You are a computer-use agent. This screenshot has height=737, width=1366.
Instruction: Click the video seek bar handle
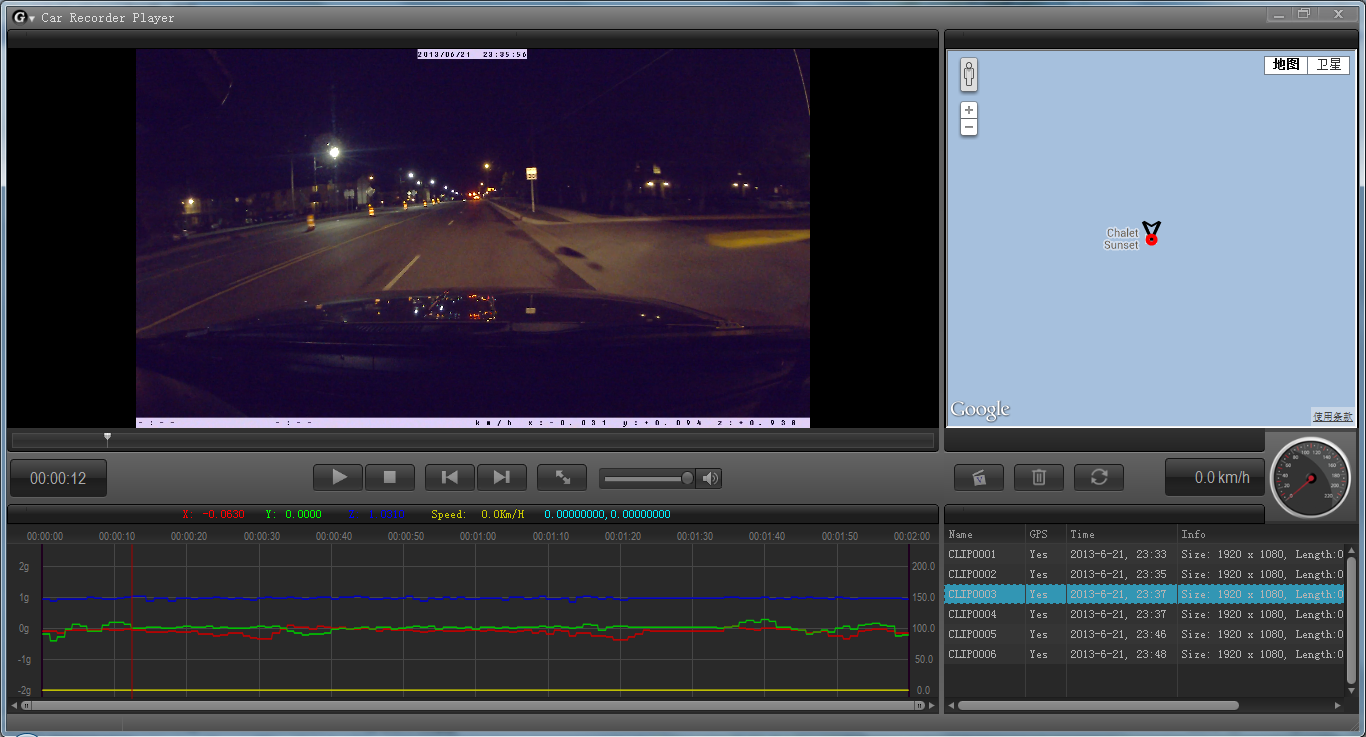point(107,438)
